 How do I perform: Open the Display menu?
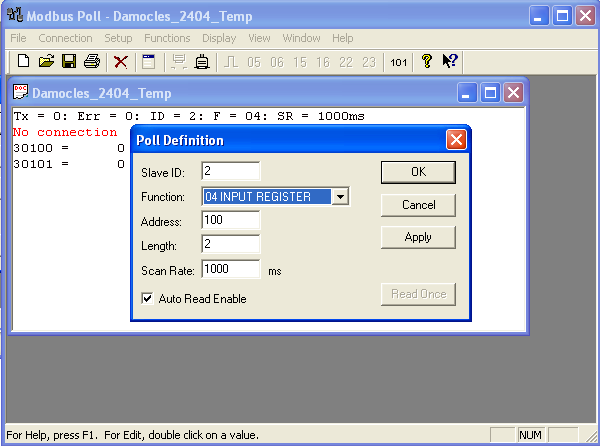click(x=219, y=38)
